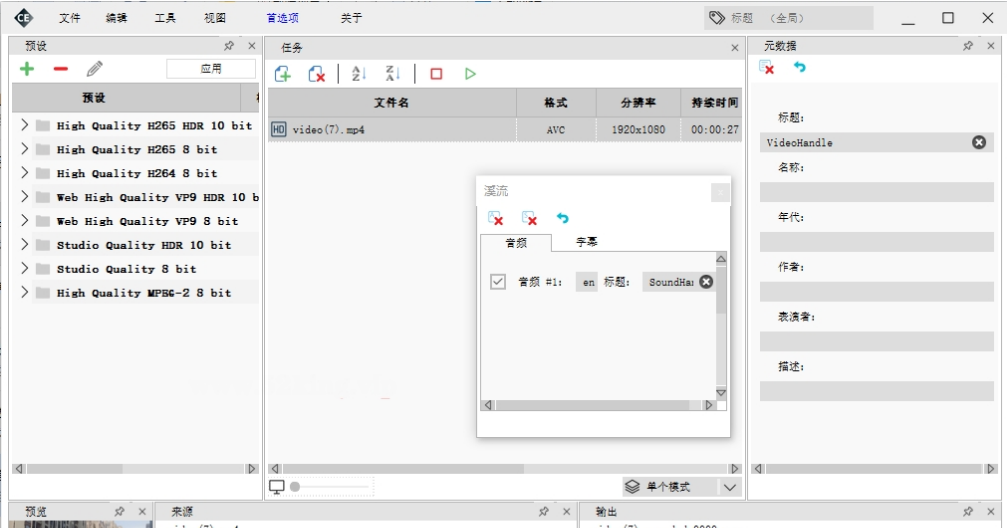1007x528 pixels.
Task: Expand High Quality MPEG-2 8 bit
Action: pyautogui.click(x=24, y=292)
